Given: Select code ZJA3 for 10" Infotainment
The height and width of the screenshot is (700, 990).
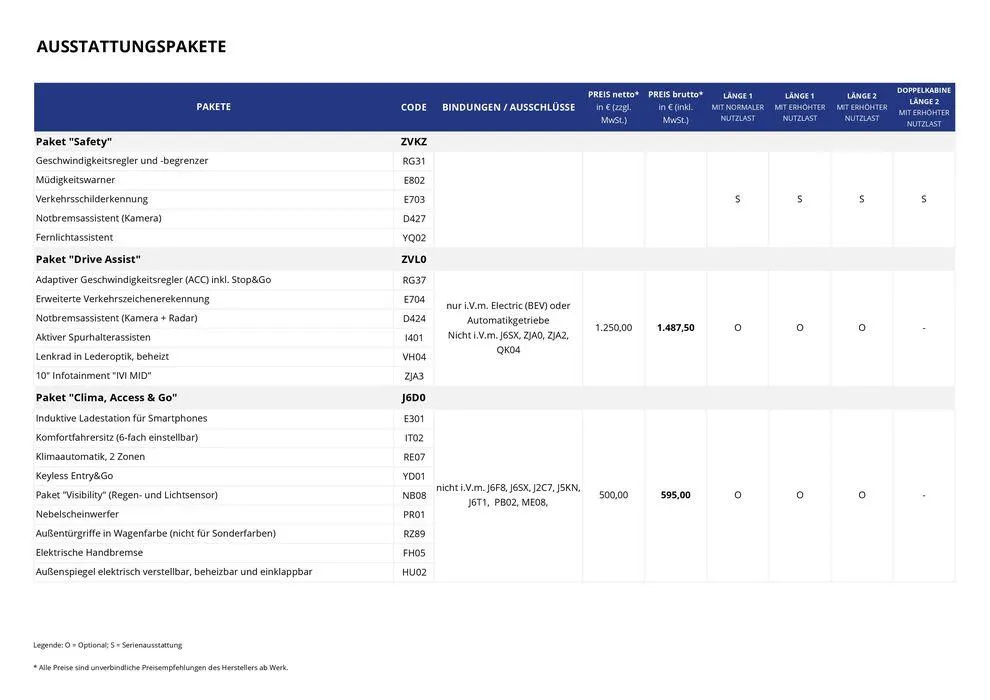Looking at the screenshot, I should [x=414, y=376].
